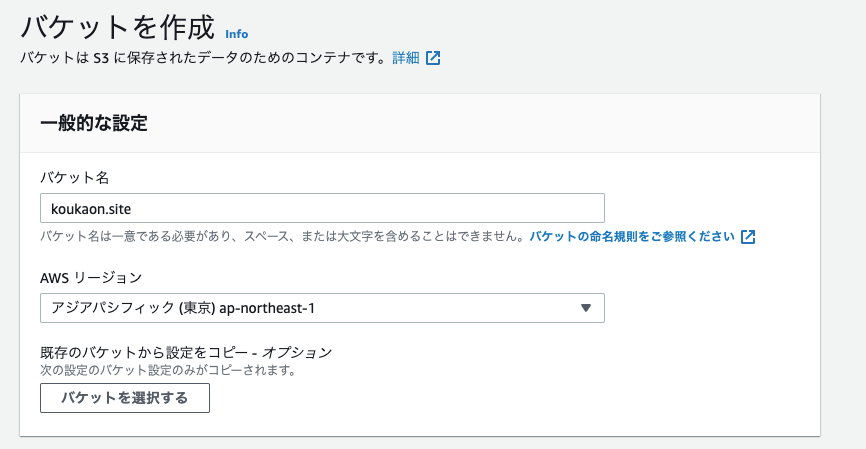Click the 一般的な設定 section header
Image resolution: width=866 pixels, height=449 pixels.
coord(94,123)
